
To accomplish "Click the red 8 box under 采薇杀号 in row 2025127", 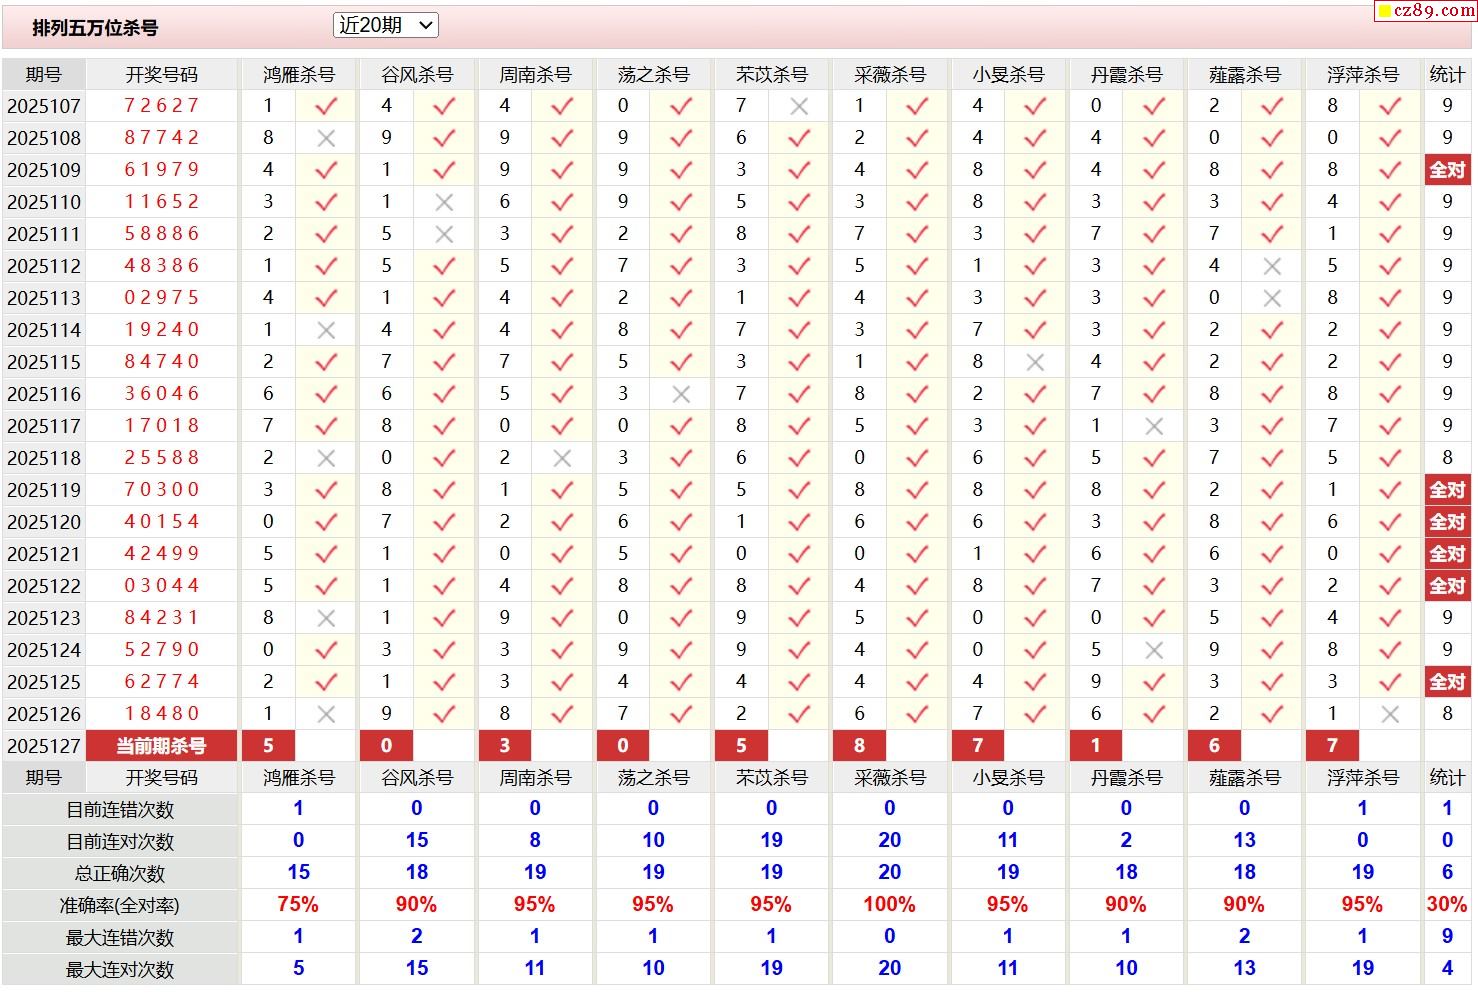I will tap(859, 746).
